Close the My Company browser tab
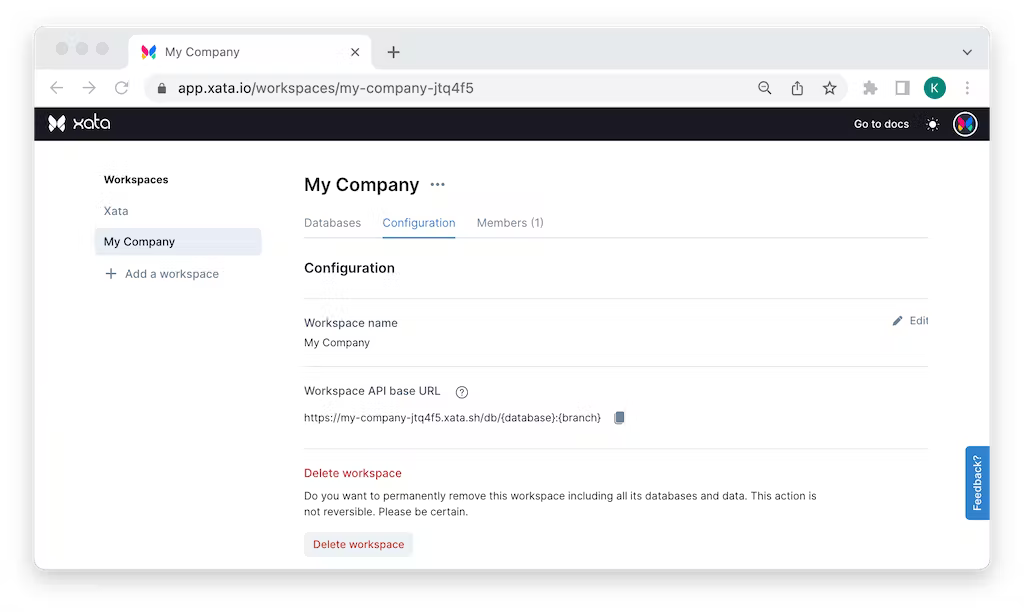This screenshot has height=612, width=1024. point(355,52)
